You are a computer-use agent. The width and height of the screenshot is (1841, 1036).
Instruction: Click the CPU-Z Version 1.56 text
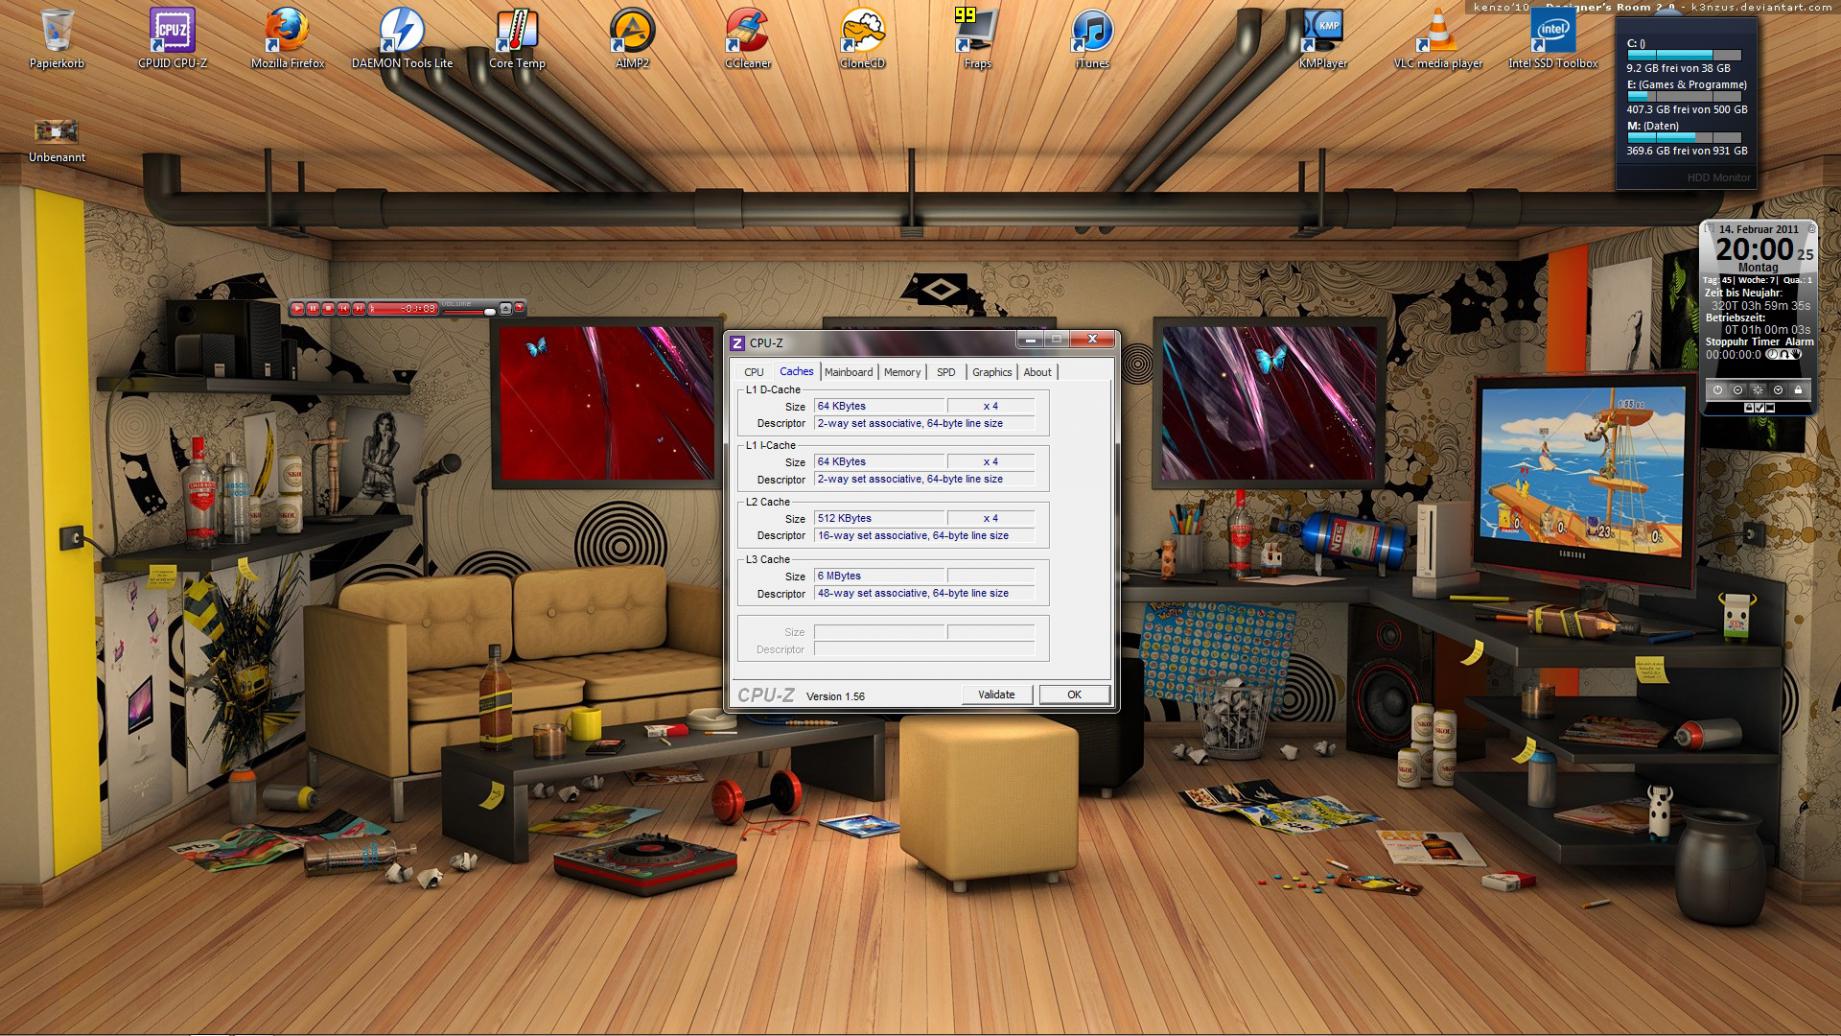835,696
